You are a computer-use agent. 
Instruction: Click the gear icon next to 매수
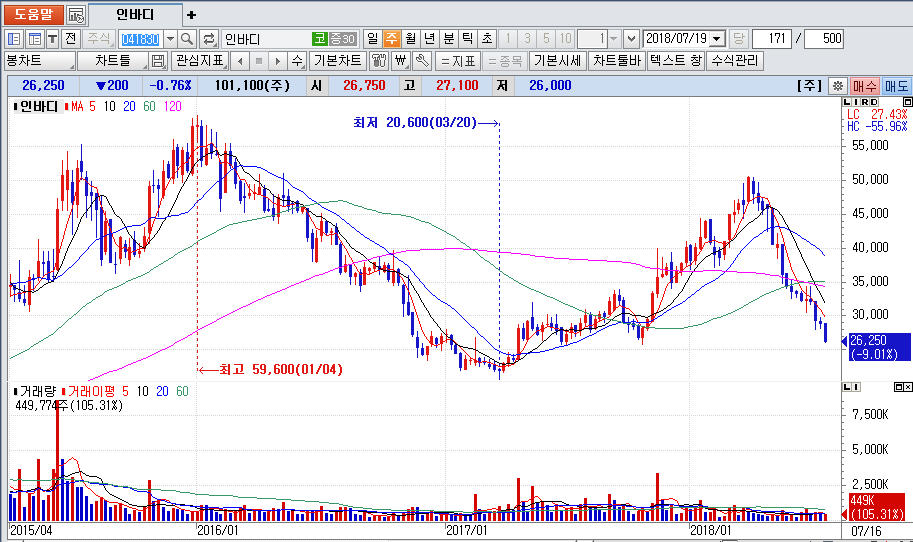(837, 86)
